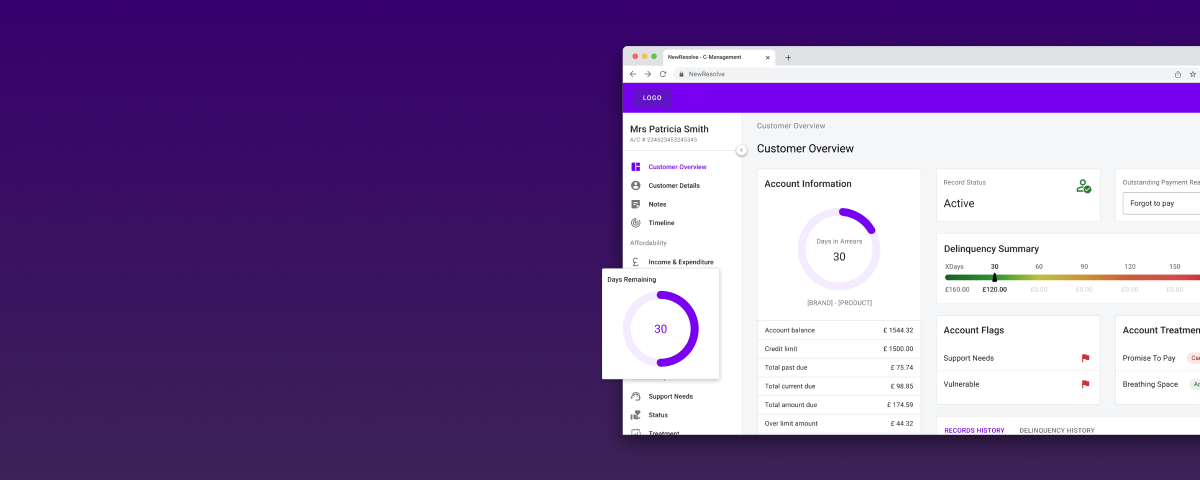This screenshot has height=480, width=1200.
Task: Click the LOGO button in header
Action: pyautogui.click(x=652, y=98)
